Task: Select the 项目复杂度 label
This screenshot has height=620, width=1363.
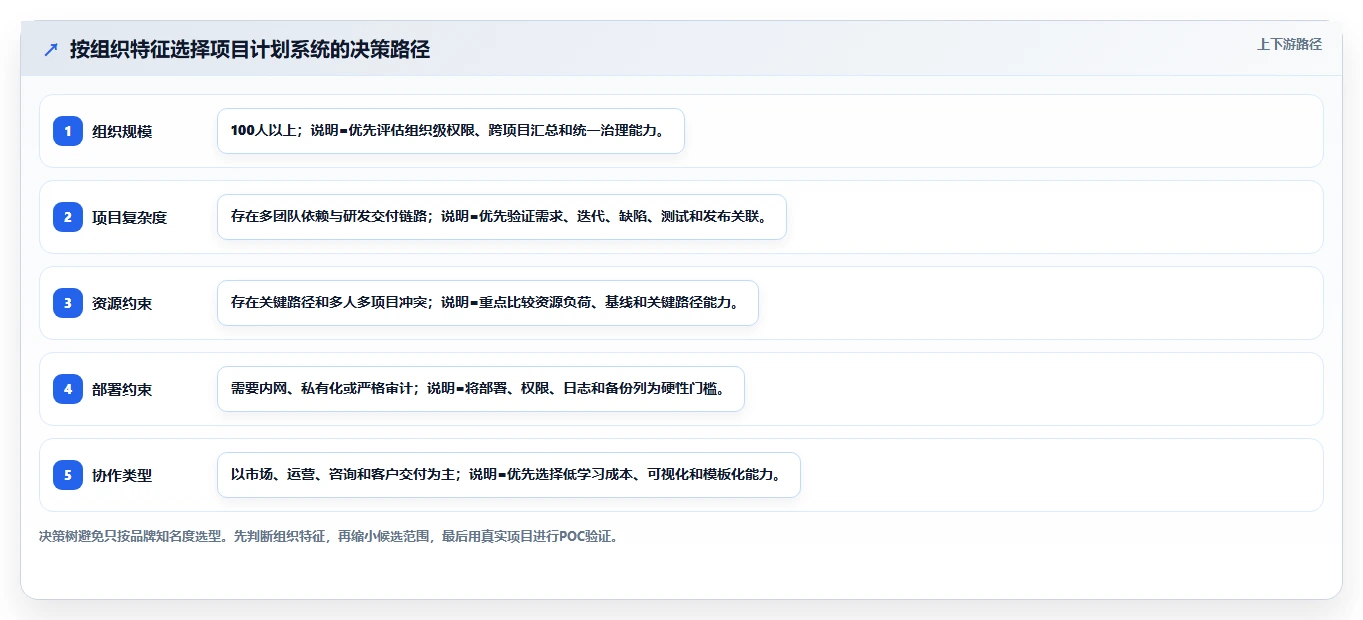Action: tap(129, 217)
